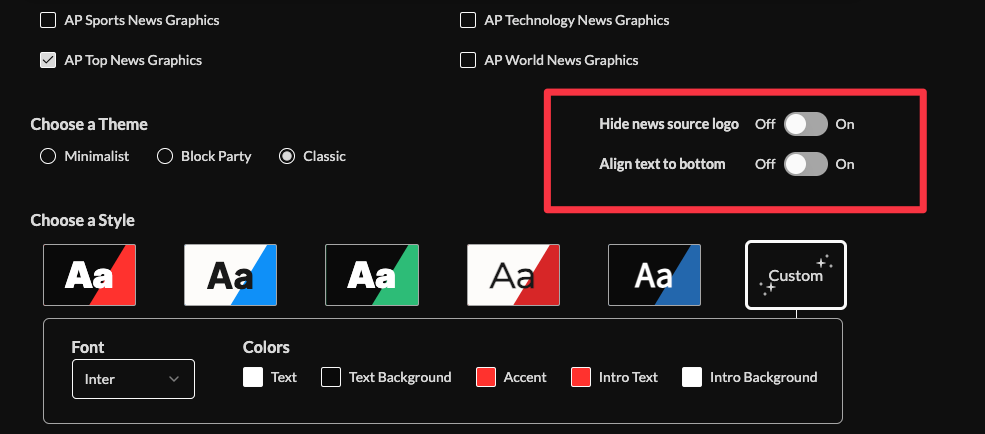Select the white and red thin-font style
The height and width of the screenshot is (434, 985).
pyautogui.click(x=513, y=275)
